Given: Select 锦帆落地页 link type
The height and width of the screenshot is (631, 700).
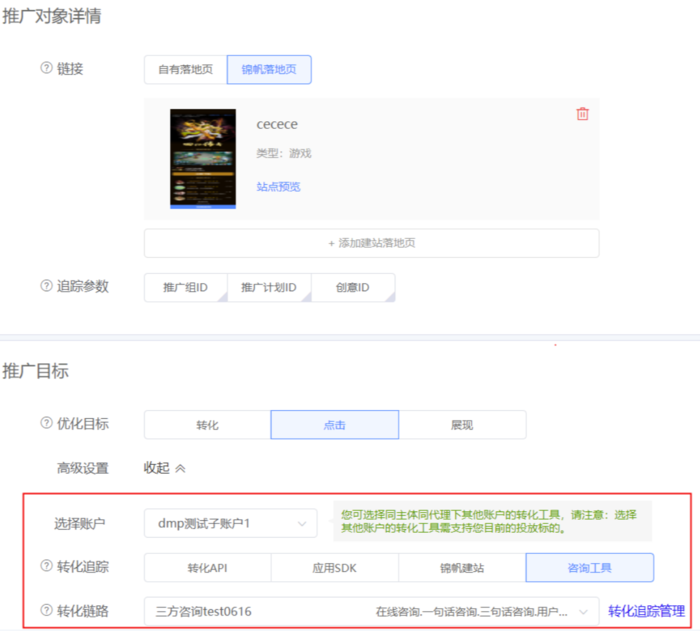Looking at the screenshot, I should 269,69.
